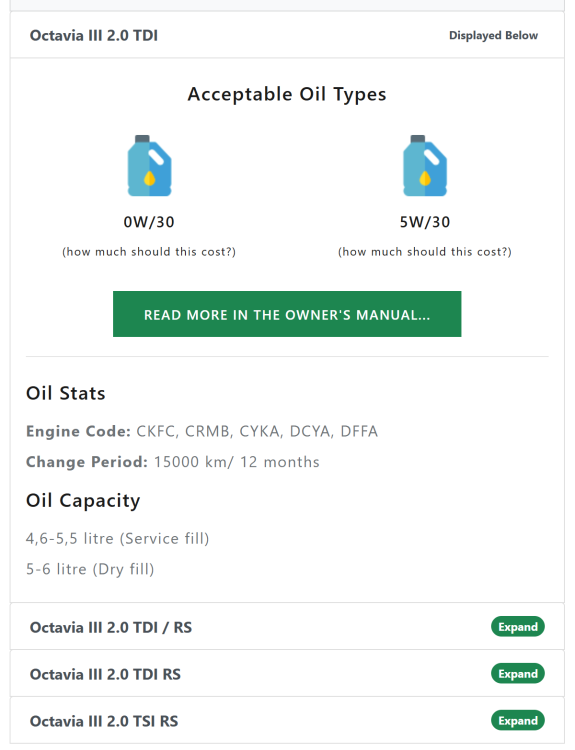Click the Acceptable Oil Types heading
The width and height of the screenshot is (575, 750).
tap(287, 94)
